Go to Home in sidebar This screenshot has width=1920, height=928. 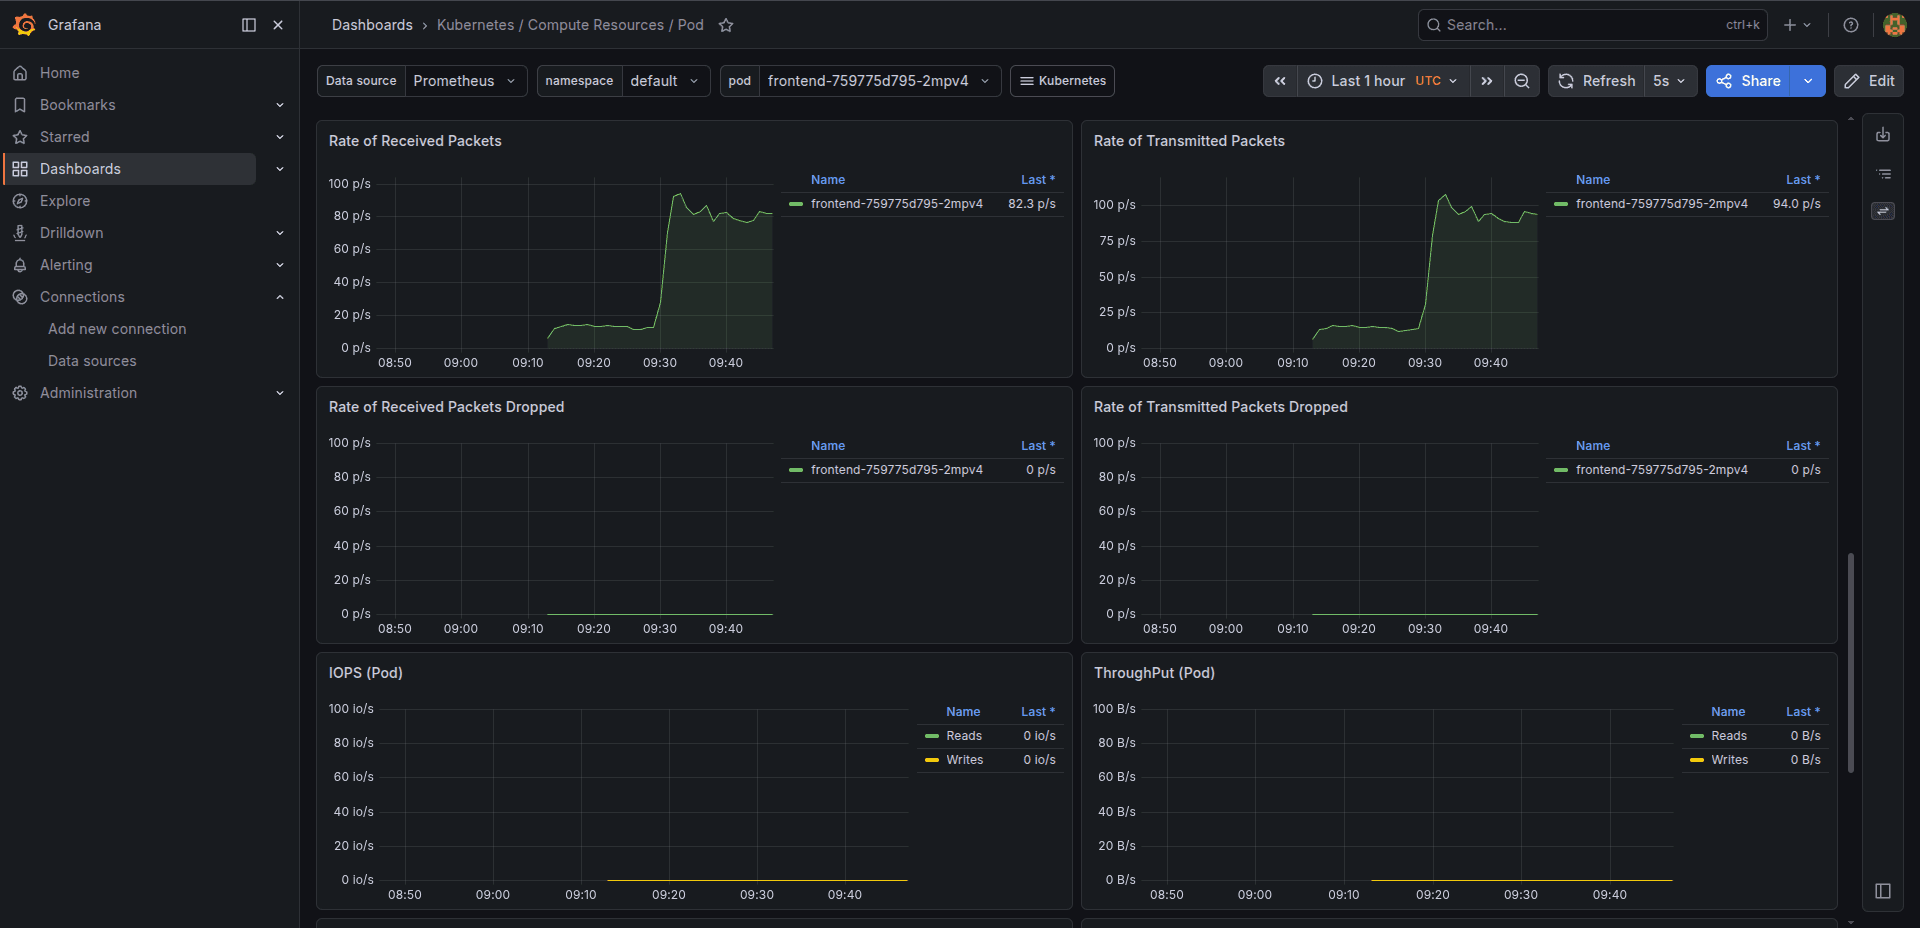[x=60, y=73]
